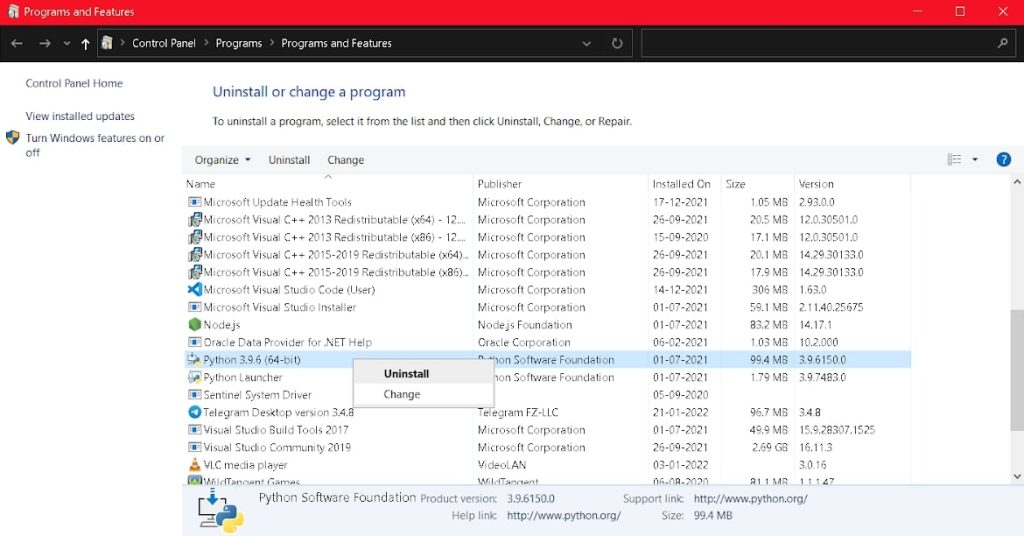Select Visual C++ 2013 Redistributable (x64) icon
The height and width of the screenshot is (536, 1024).
point(194,220)
